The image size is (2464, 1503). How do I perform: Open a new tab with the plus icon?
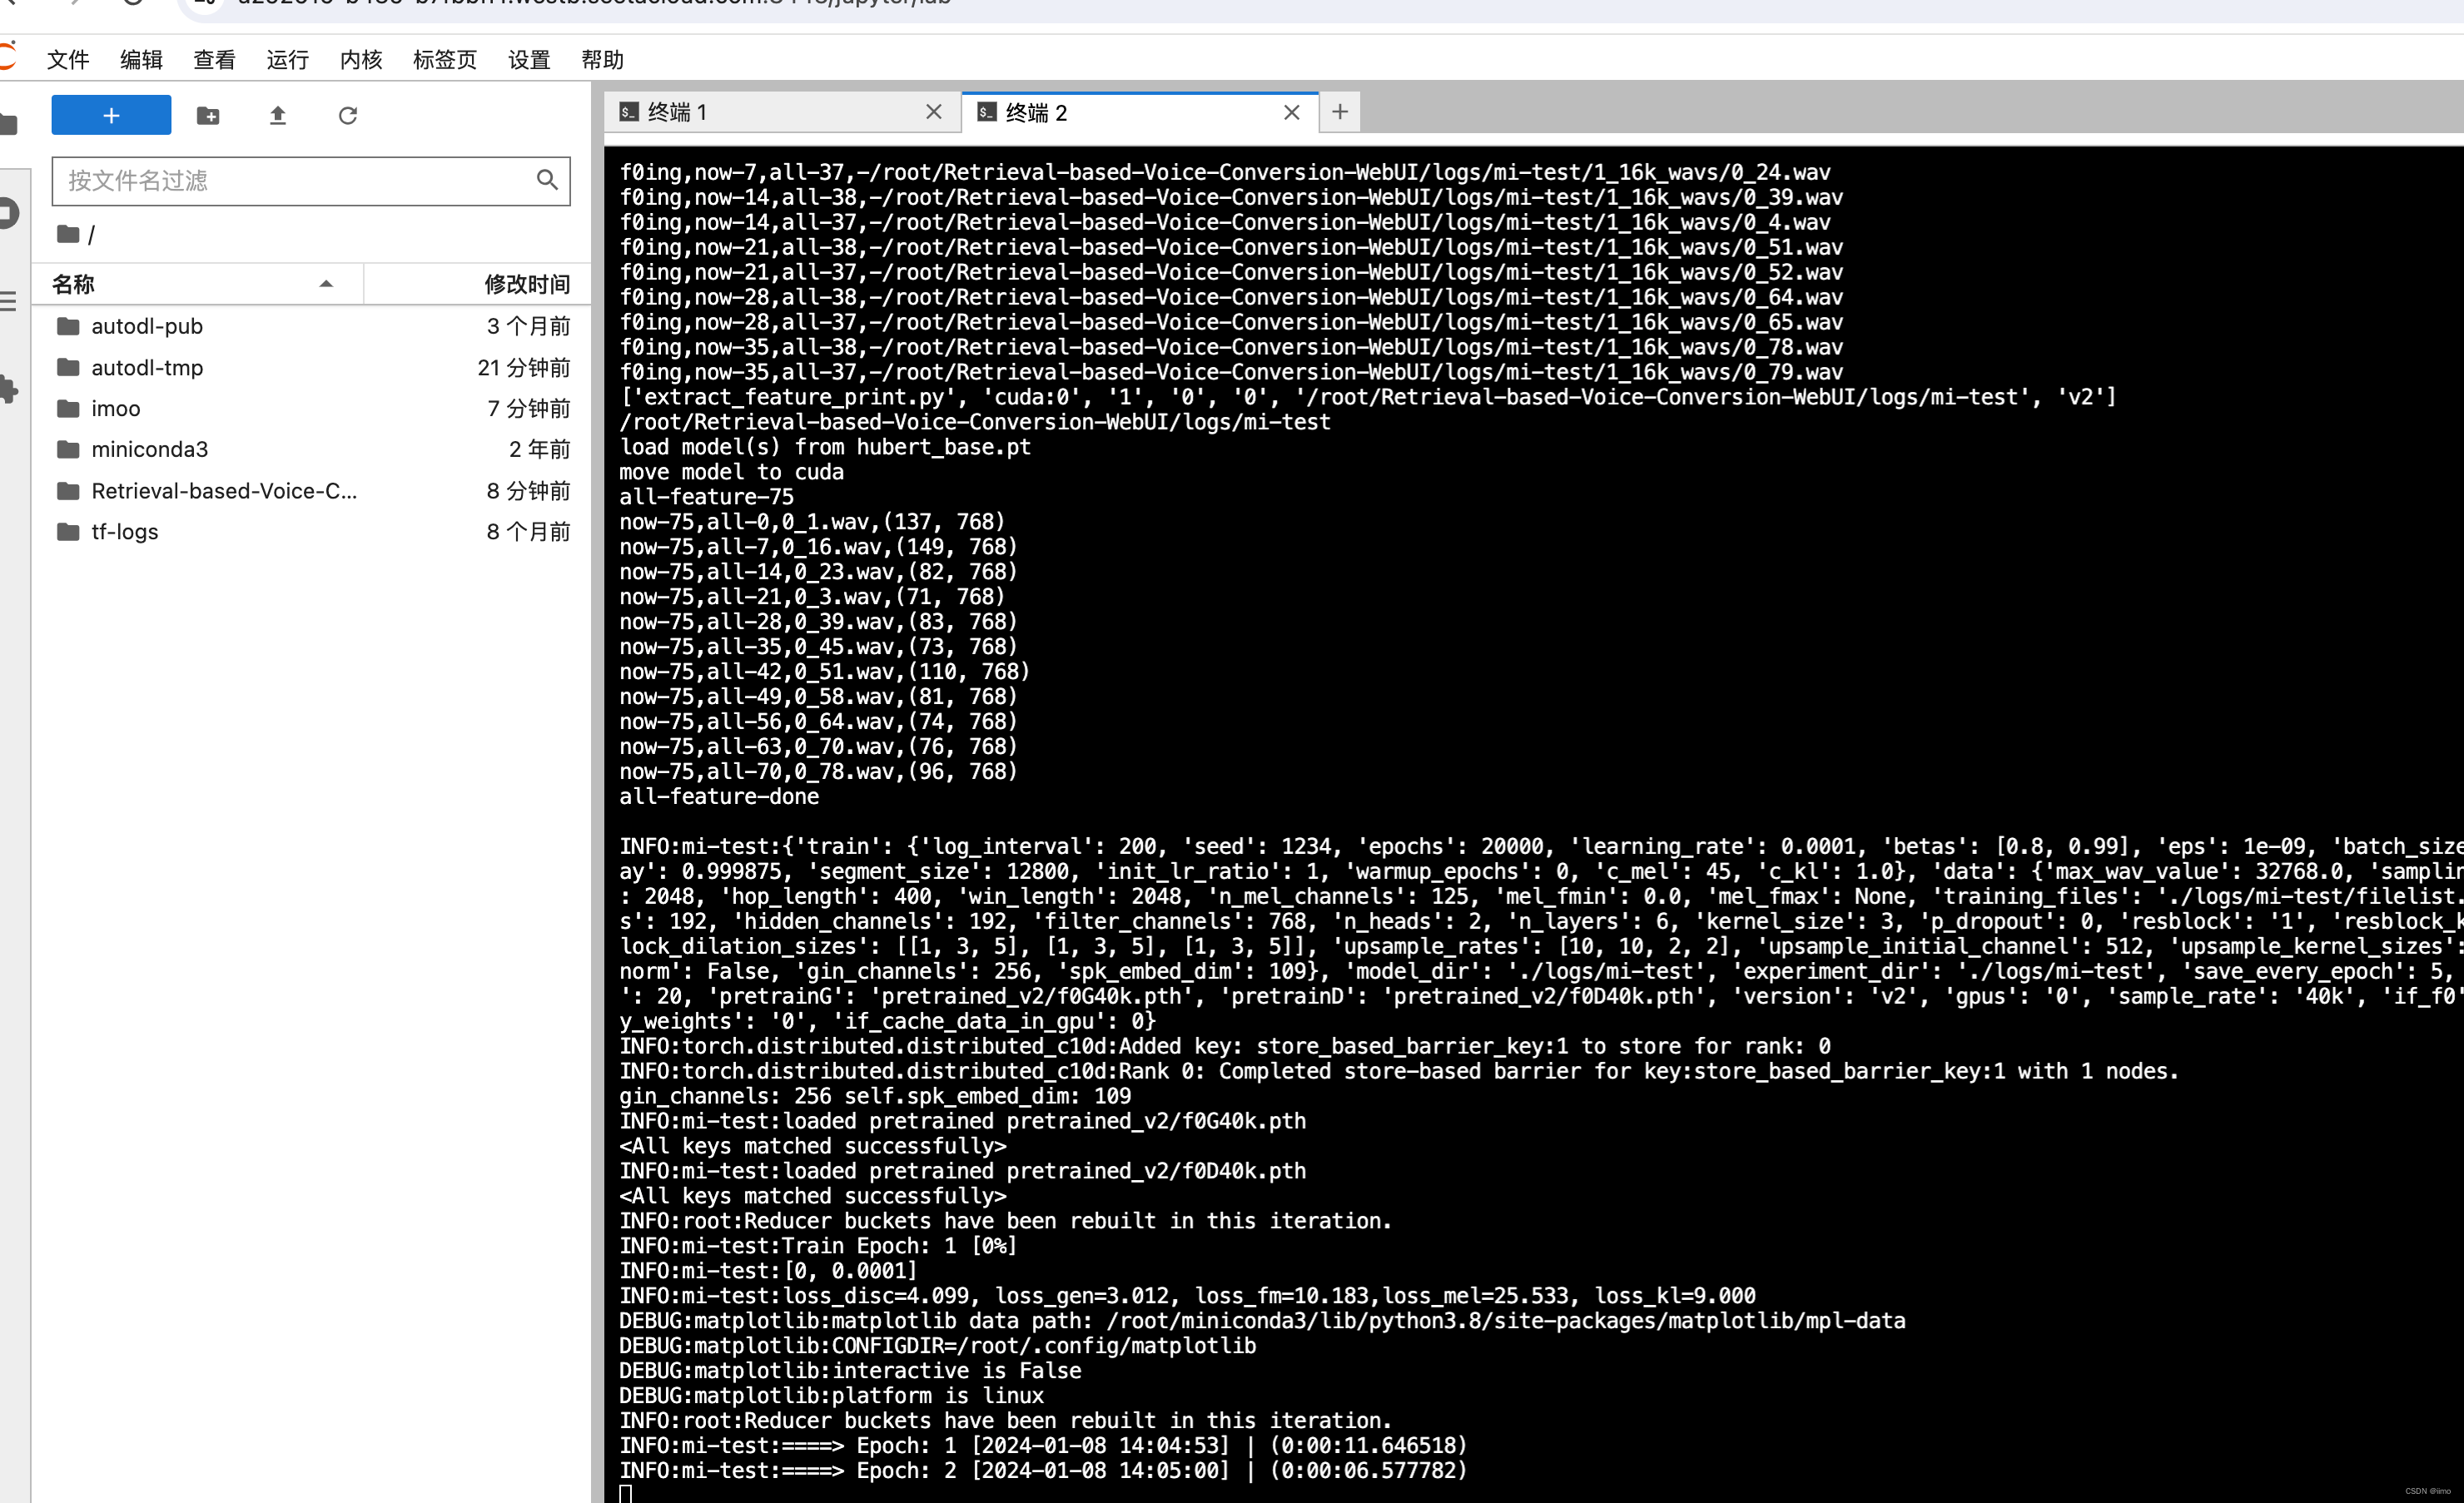click(1339, 112)
